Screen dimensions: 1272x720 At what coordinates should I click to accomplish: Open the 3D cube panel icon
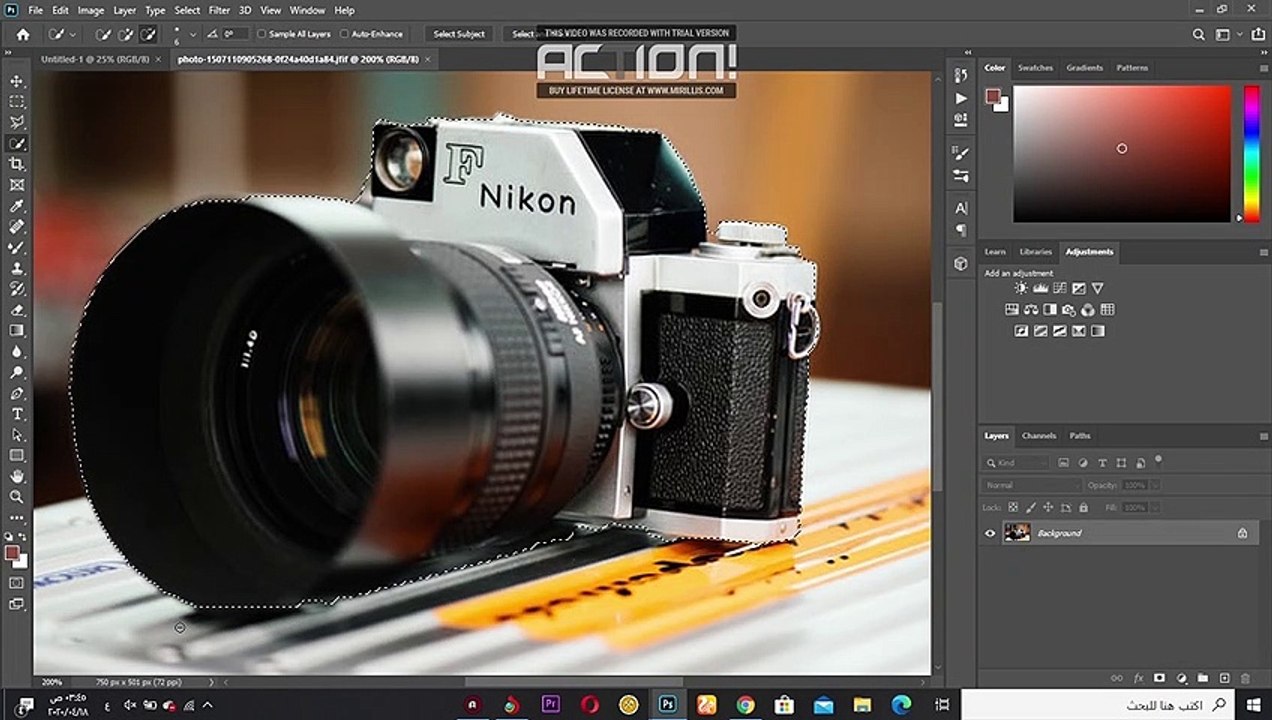pos(961,264)
